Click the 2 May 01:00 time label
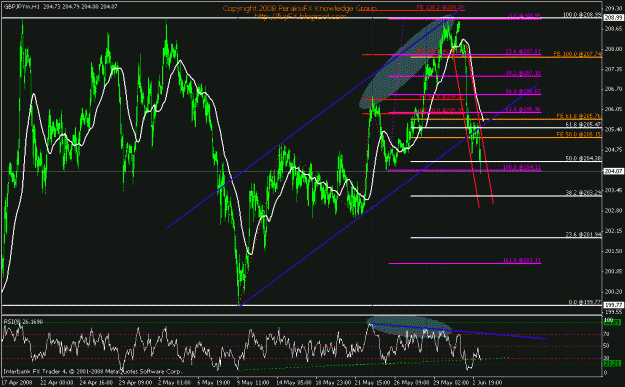625x387 pixels. [174, 383]
